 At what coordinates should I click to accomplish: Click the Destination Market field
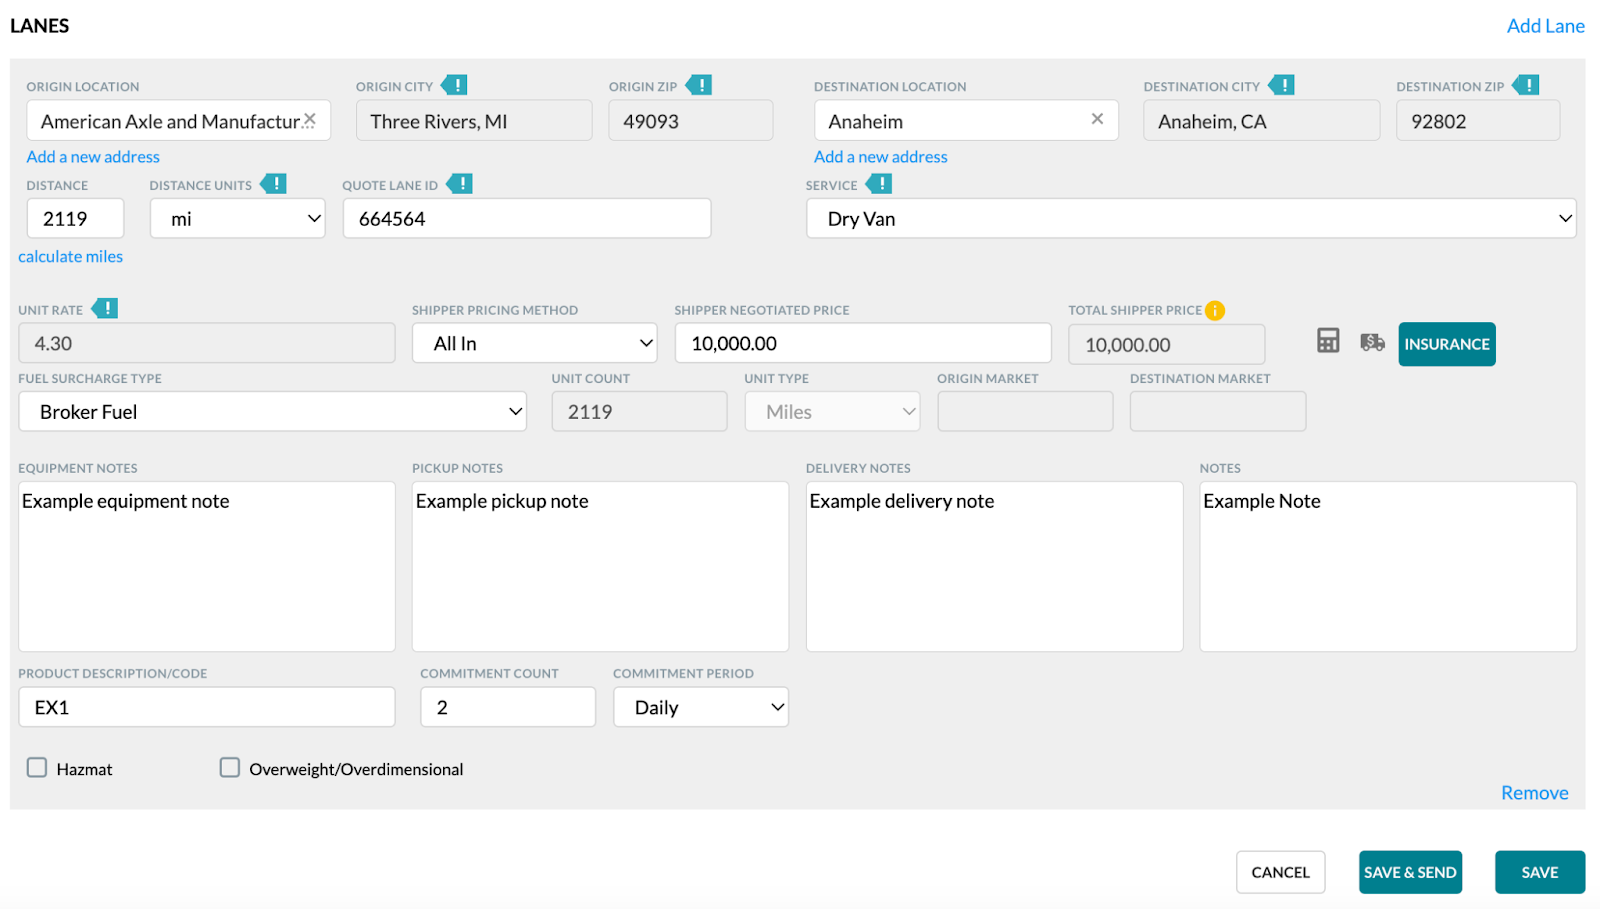(1218, 411)
